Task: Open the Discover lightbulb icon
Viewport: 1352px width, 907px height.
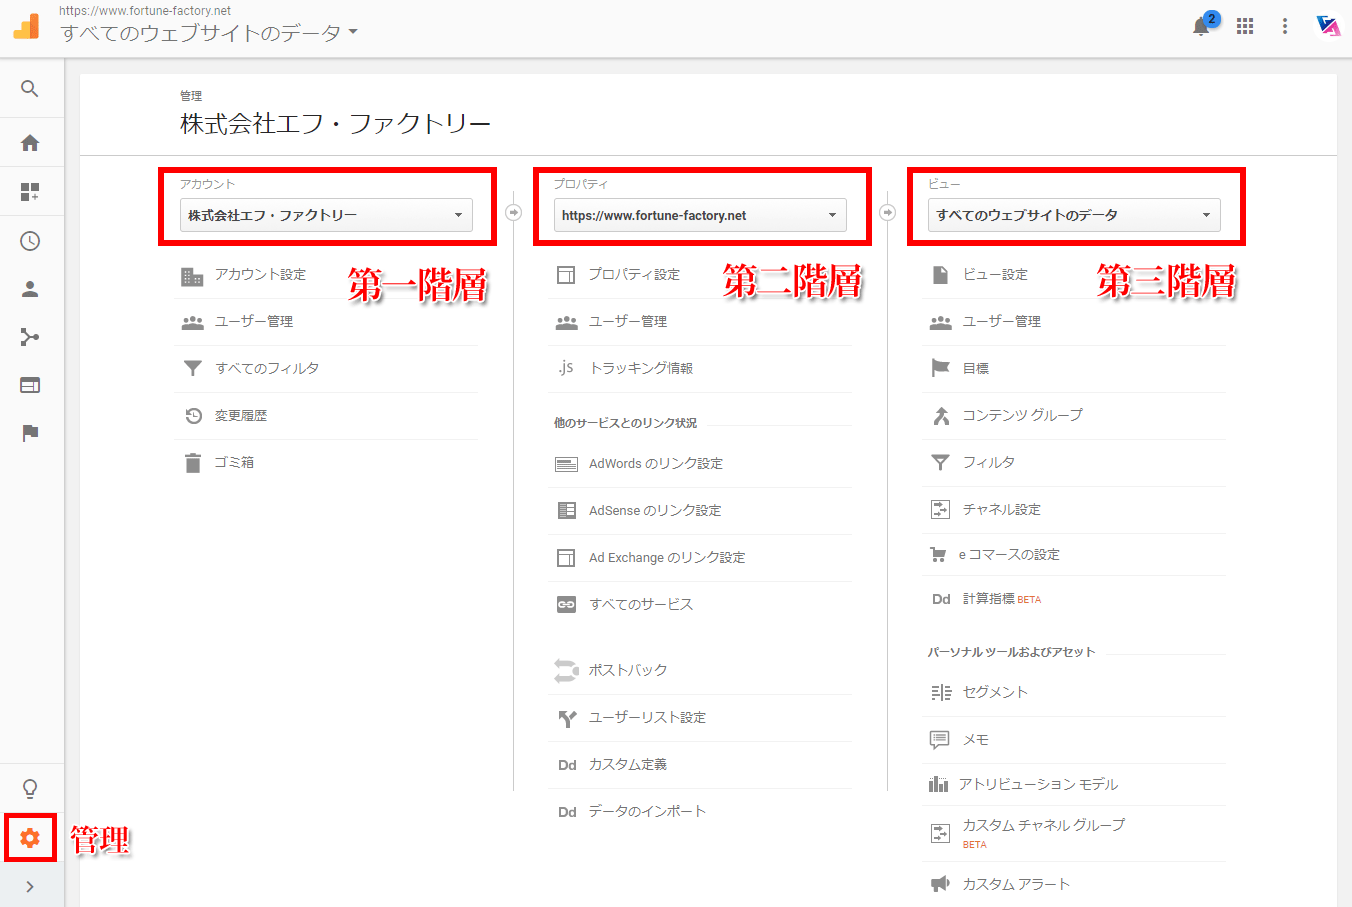Action: point(30,789)
